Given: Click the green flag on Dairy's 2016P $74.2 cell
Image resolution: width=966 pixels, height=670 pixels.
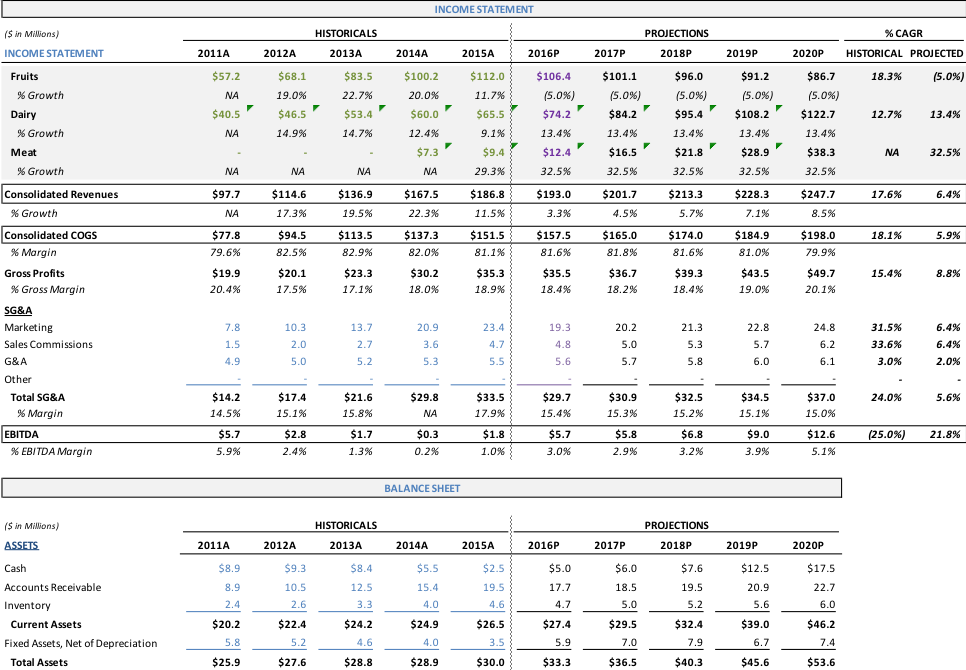Looking at the screenshot, I should 579,107.
